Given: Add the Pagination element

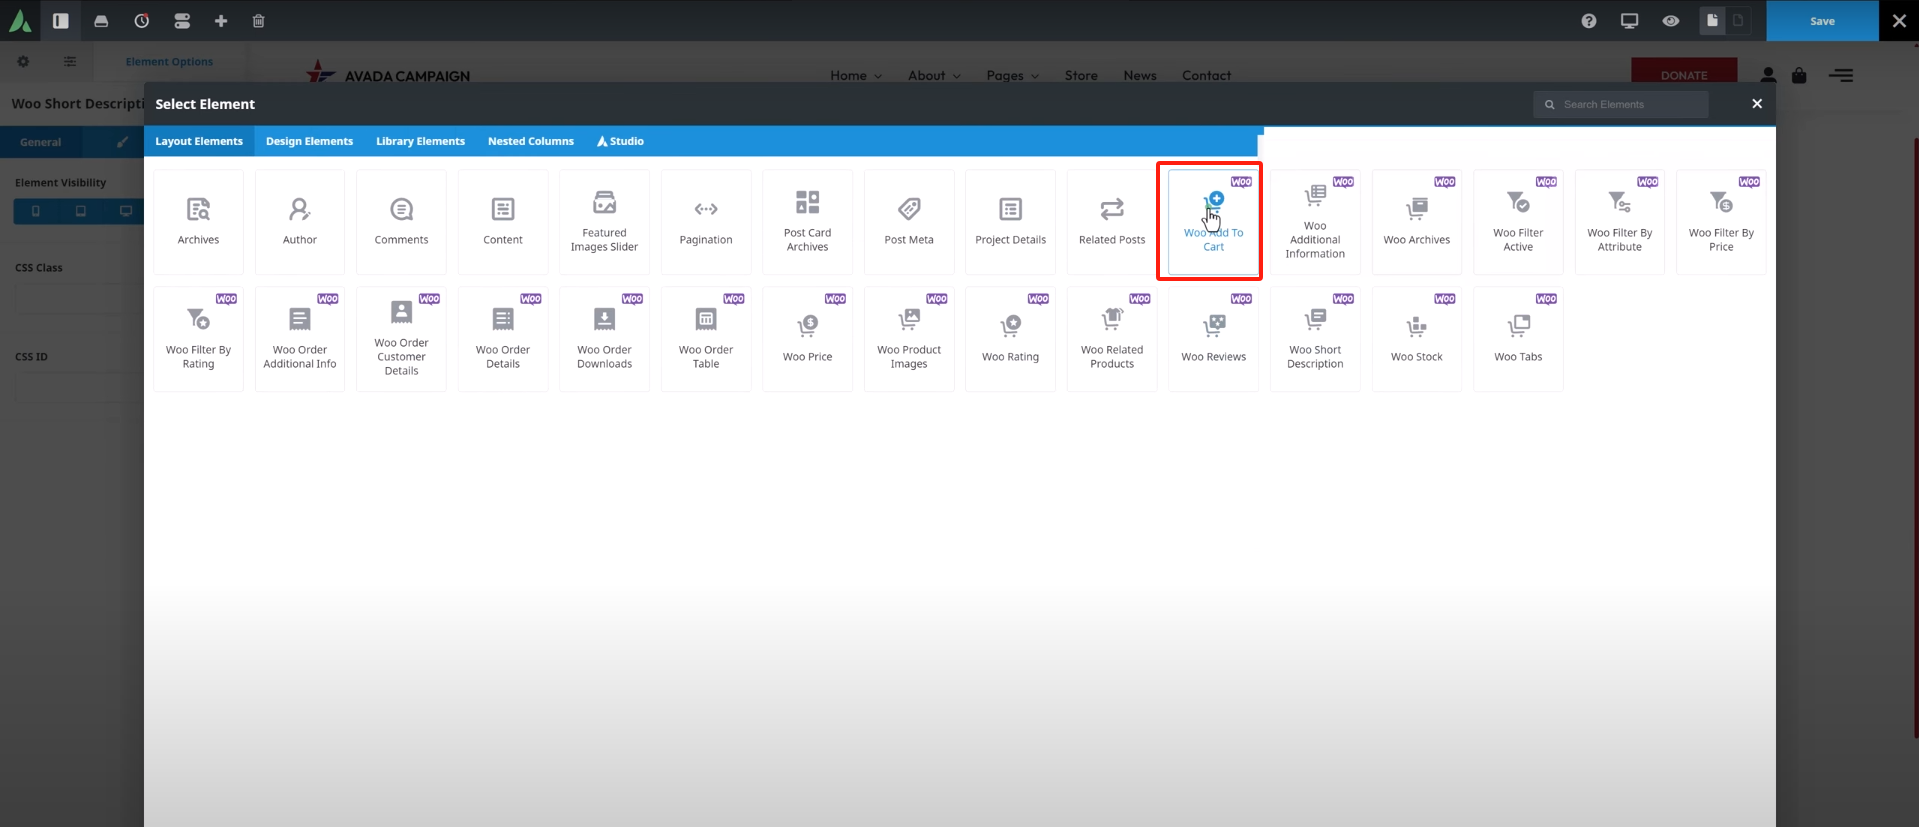Looking at the screenshot, I should (705, 221).
